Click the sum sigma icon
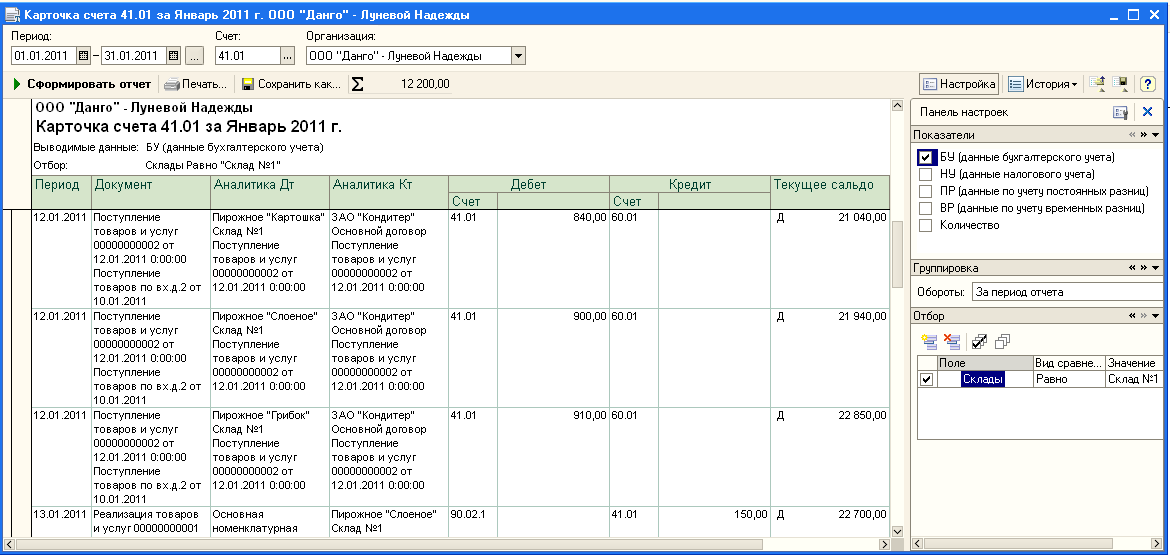The image size is (1170, 558). tap(358, 85)
